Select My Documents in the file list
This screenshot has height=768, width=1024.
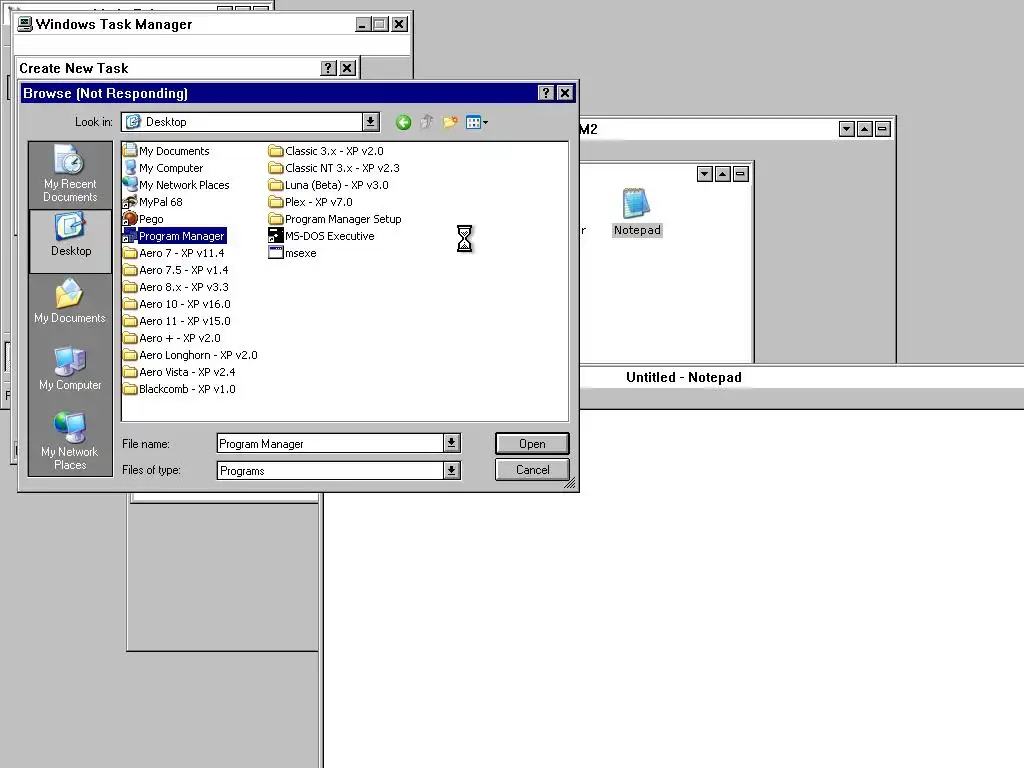(167, 151)
